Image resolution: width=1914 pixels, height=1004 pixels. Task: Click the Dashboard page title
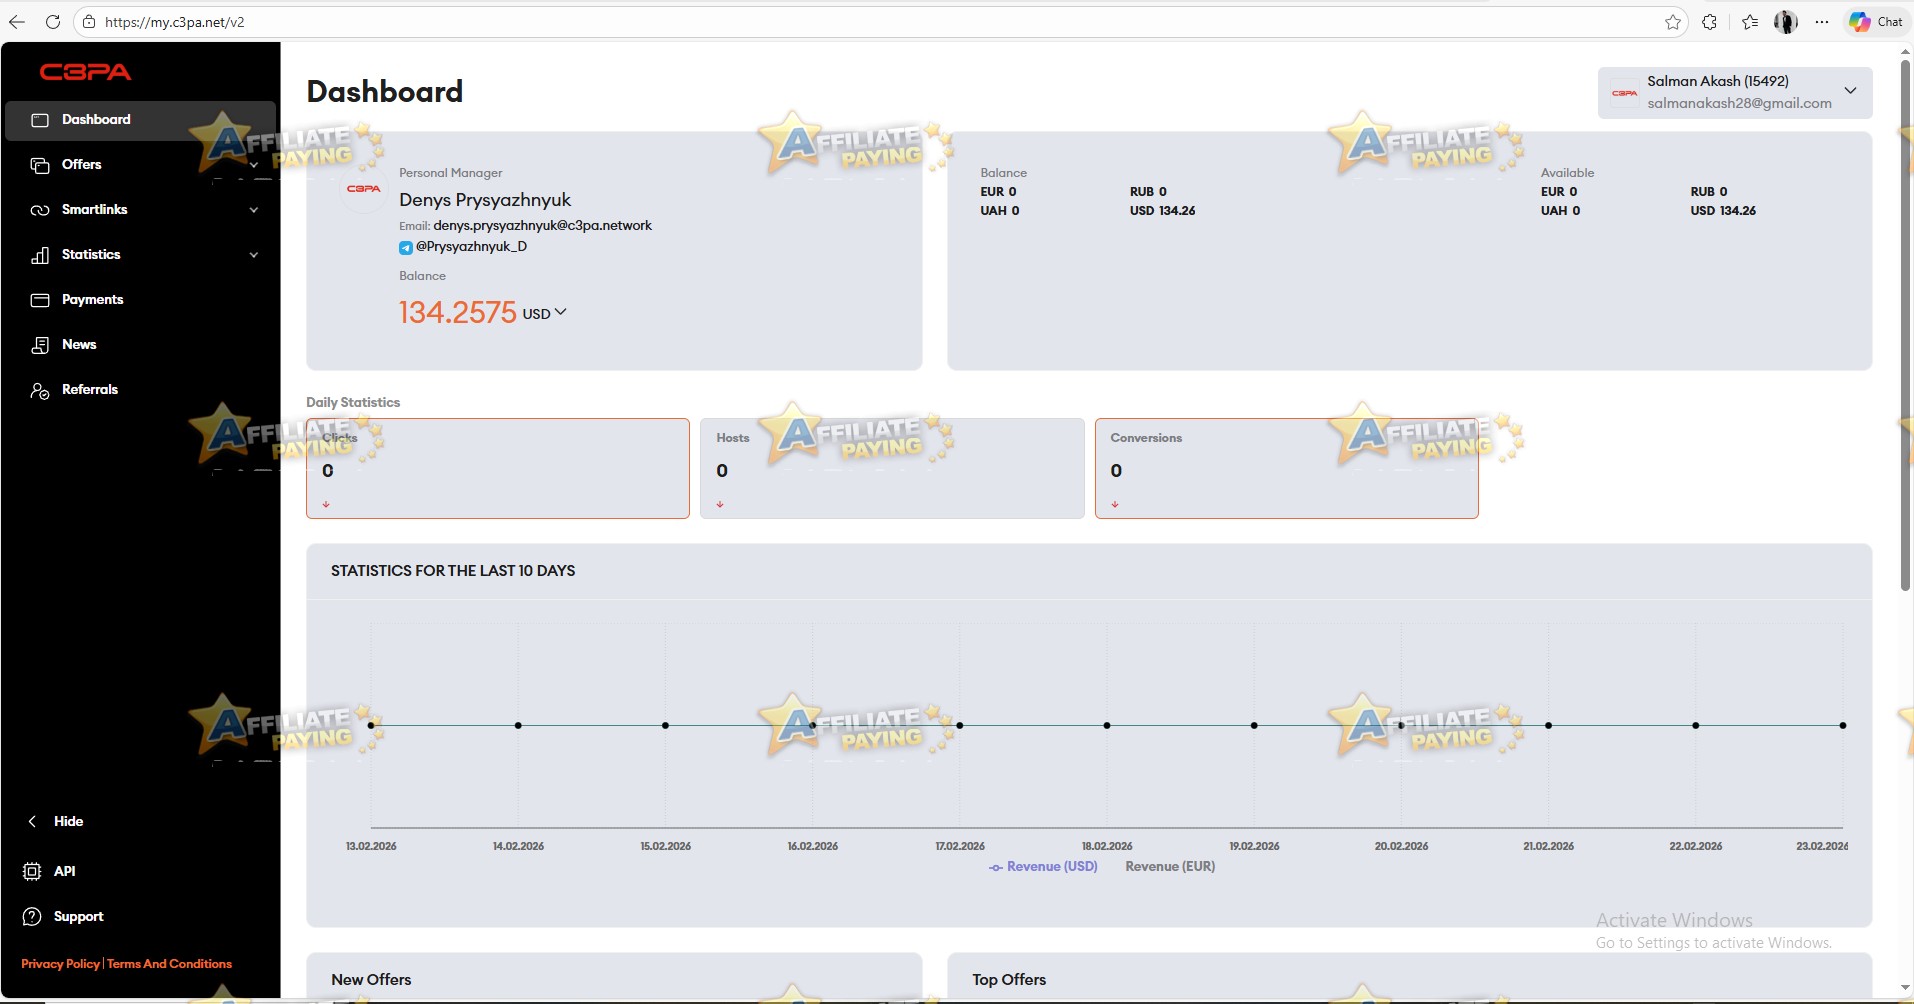[x=385, y=92]
